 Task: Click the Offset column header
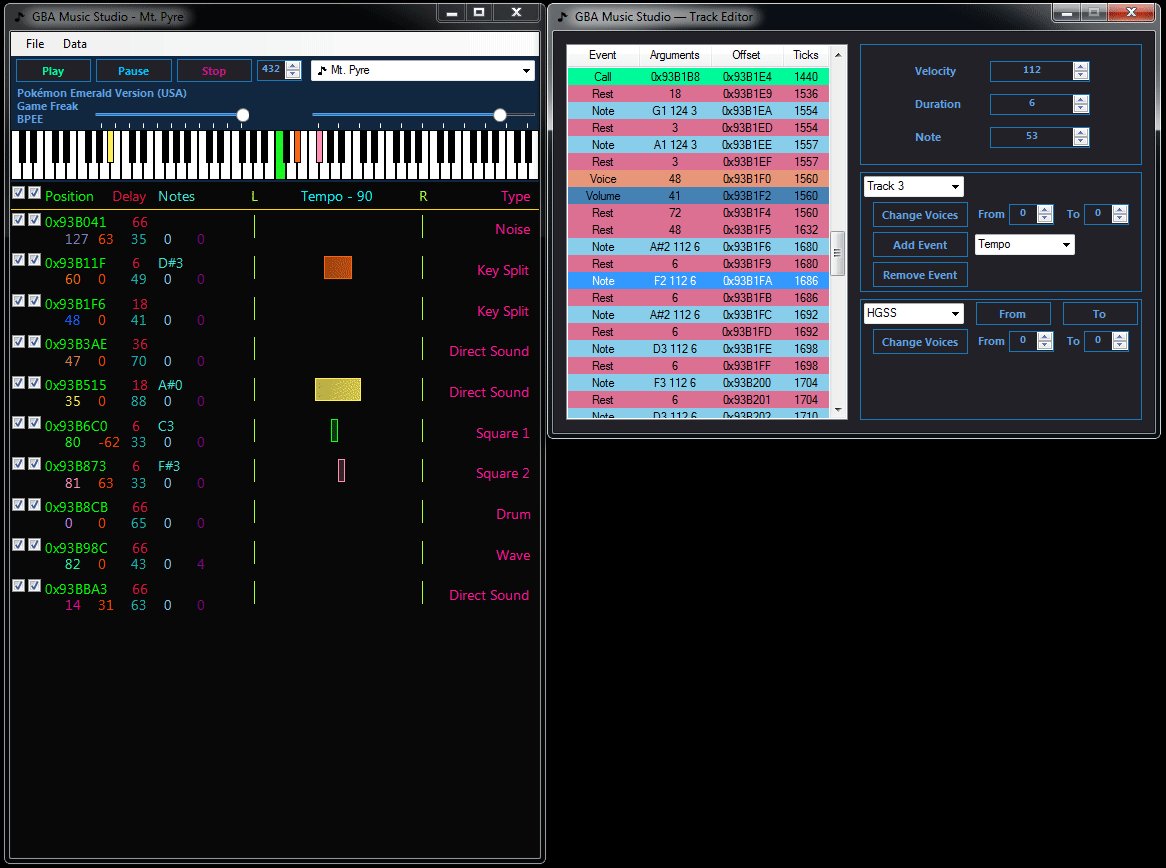[746, 55]
